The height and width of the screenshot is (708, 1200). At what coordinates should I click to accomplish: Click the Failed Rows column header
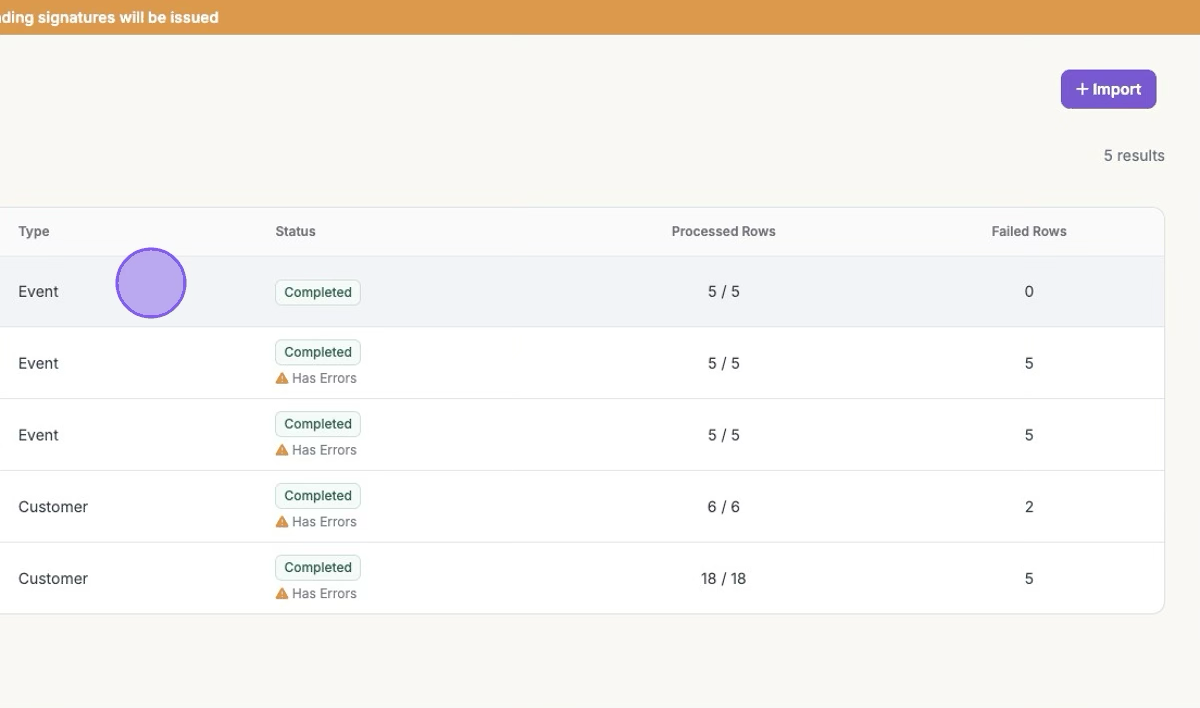(x=1028, y=231)
